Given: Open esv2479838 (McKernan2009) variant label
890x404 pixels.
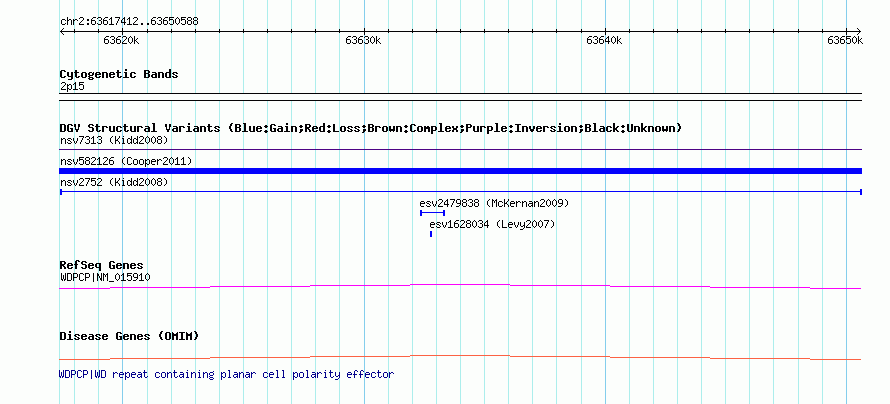Looking at the screenshot, I should (494, 203).
